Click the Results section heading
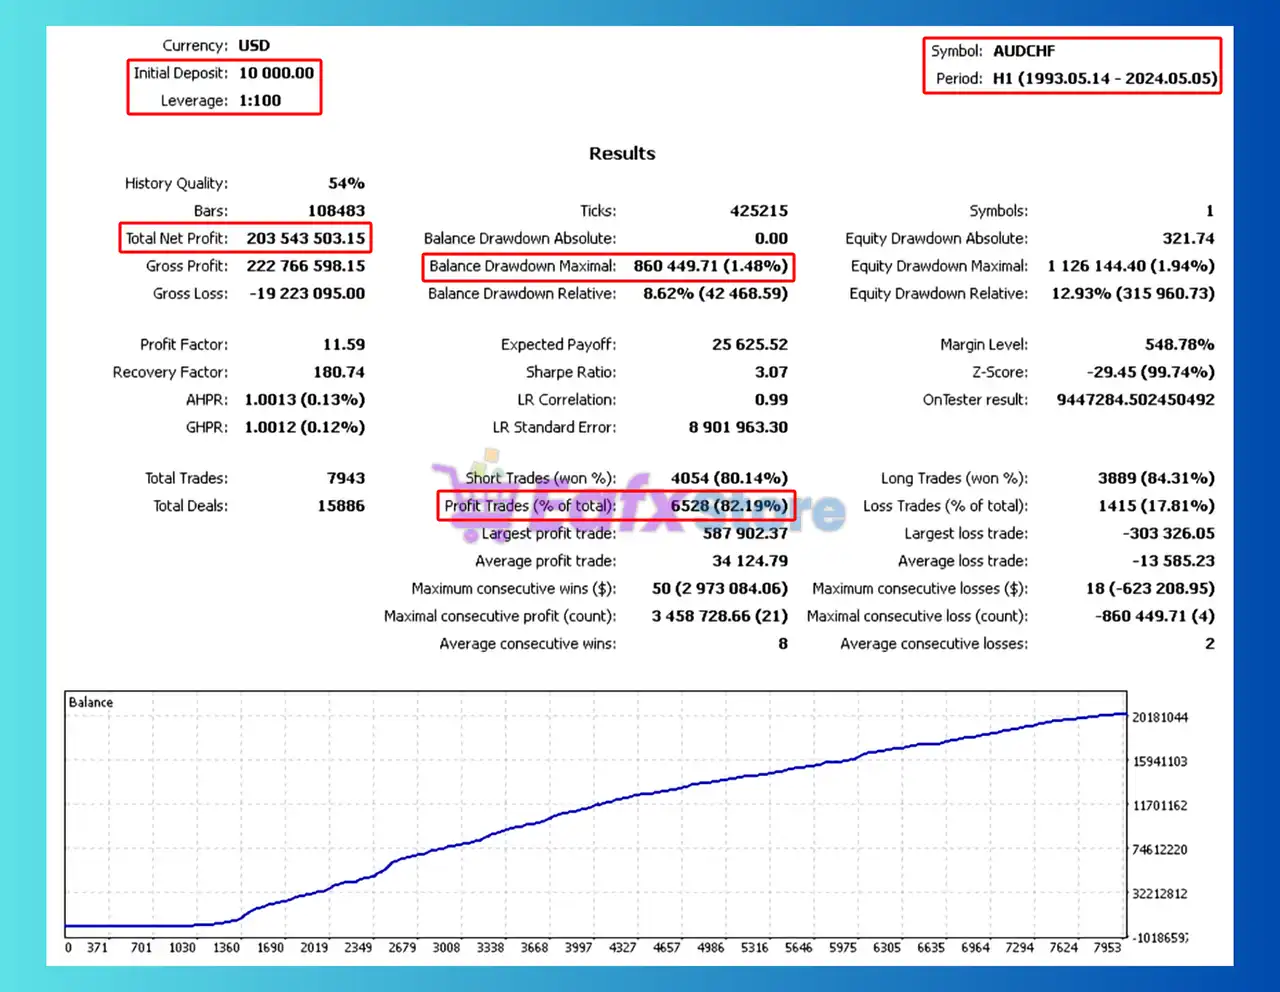 pos(622,153)
